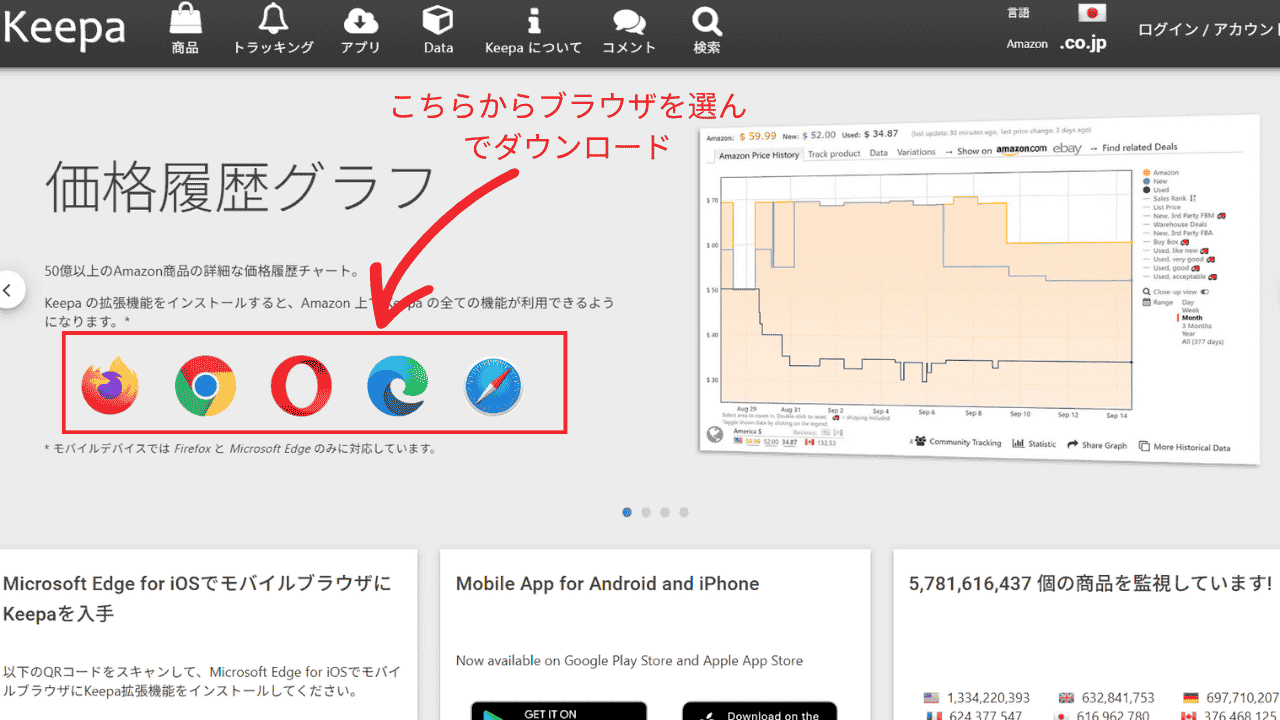
Task: Open the 商品 shopping bag menu
Action: pos(185,29)
